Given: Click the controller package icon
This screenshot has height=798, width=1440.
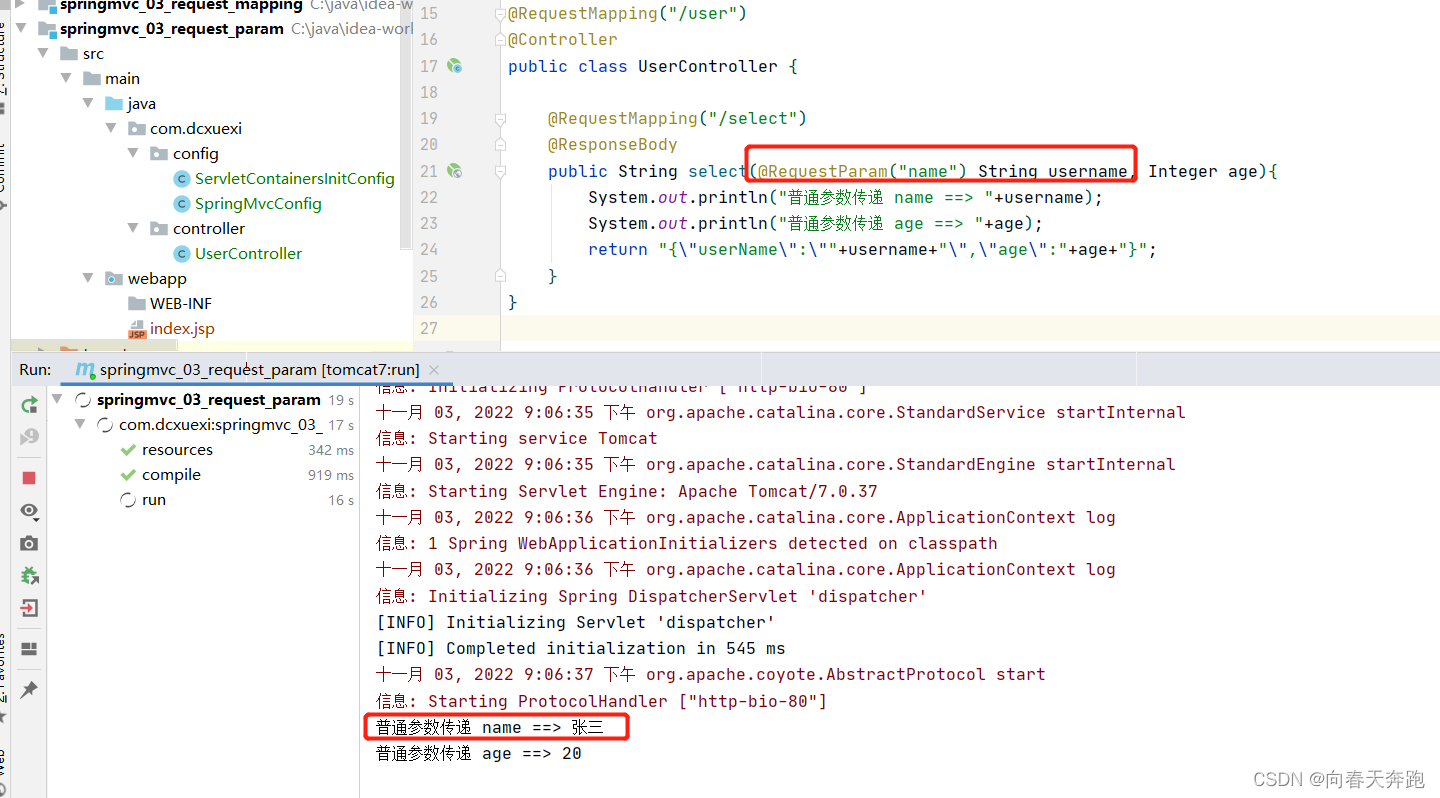Looking at the screenshot, I should point(159,229).
